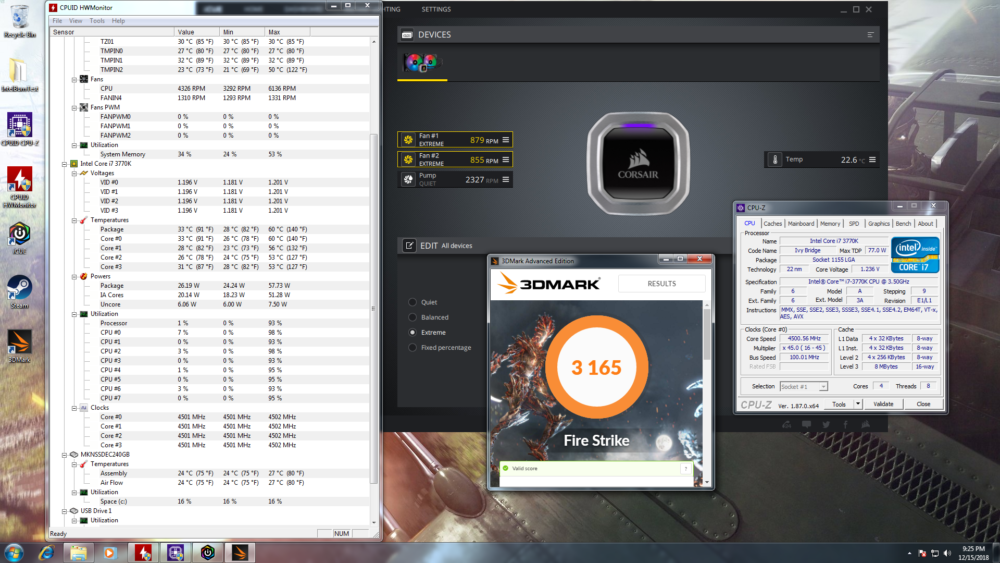The width and height of the screenshot is (1000, 563).
Task: Switch to HWMonitor in taskbar
Action: coord(143,552)
